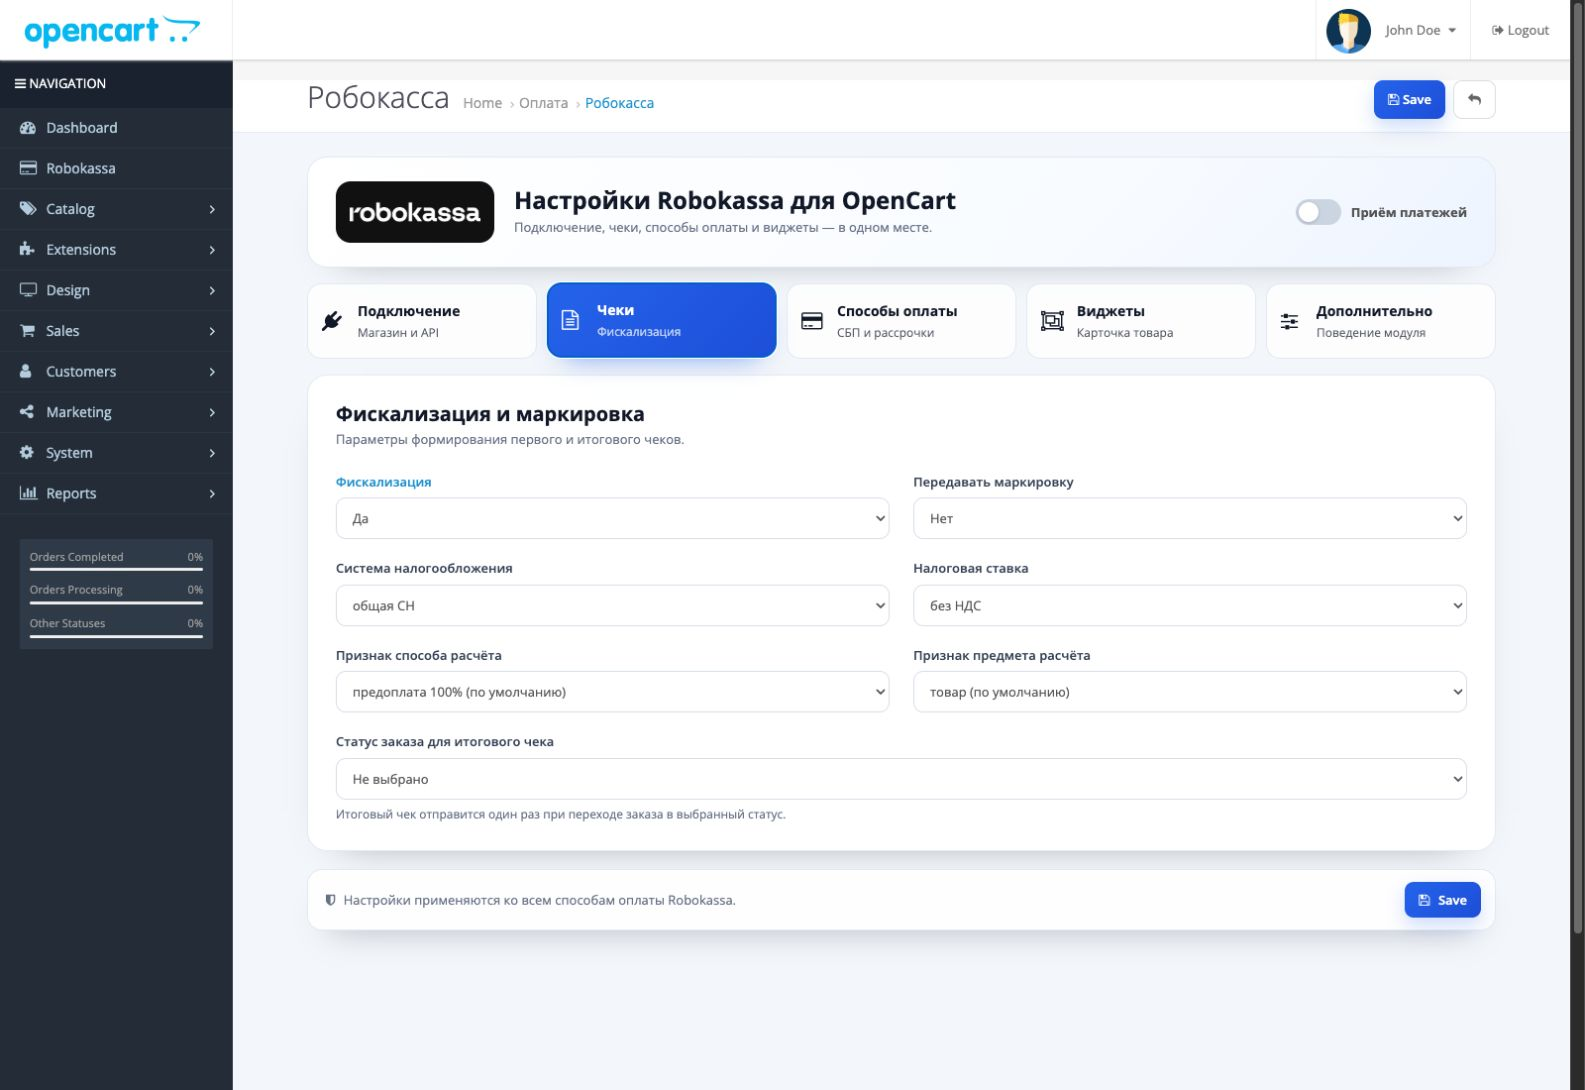Click the Фискализация field label

384,482
